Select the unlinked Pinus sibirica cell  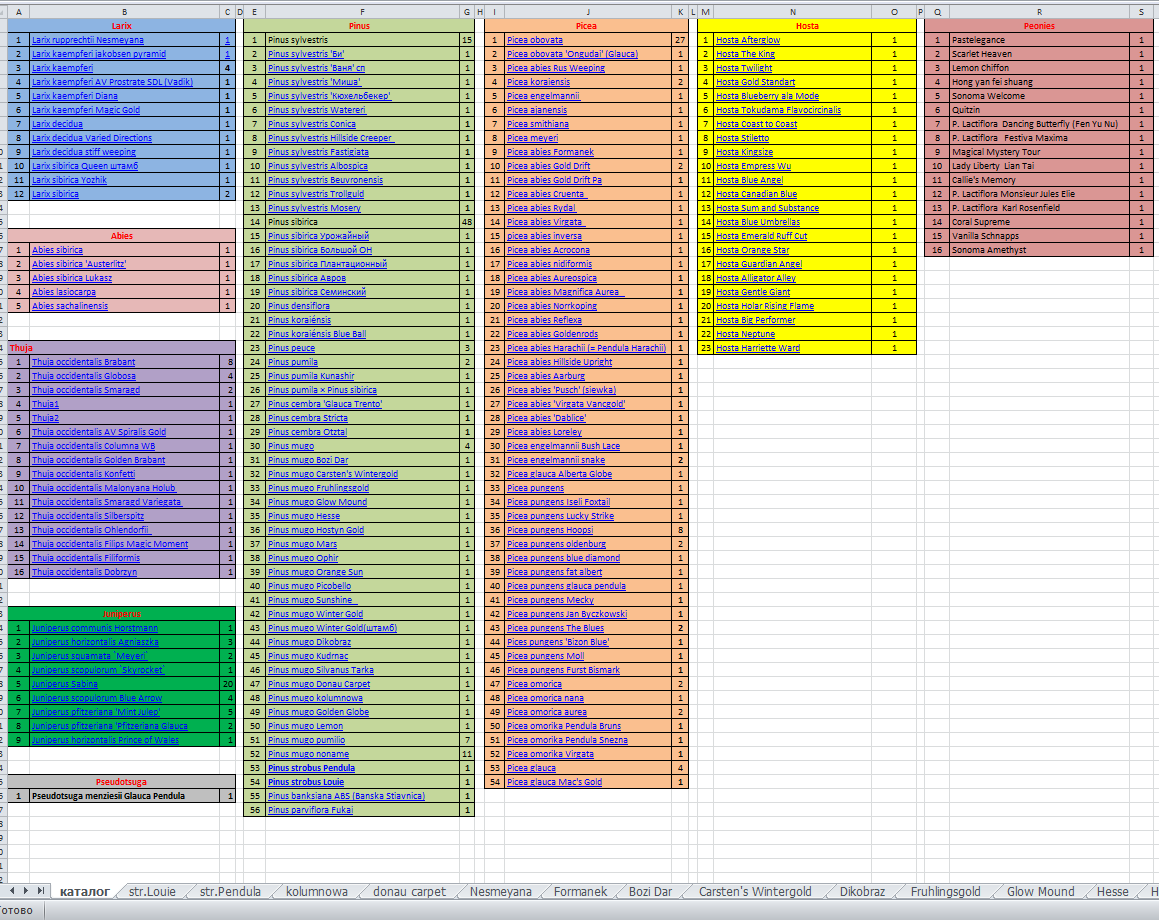click(x=362, y=222)
